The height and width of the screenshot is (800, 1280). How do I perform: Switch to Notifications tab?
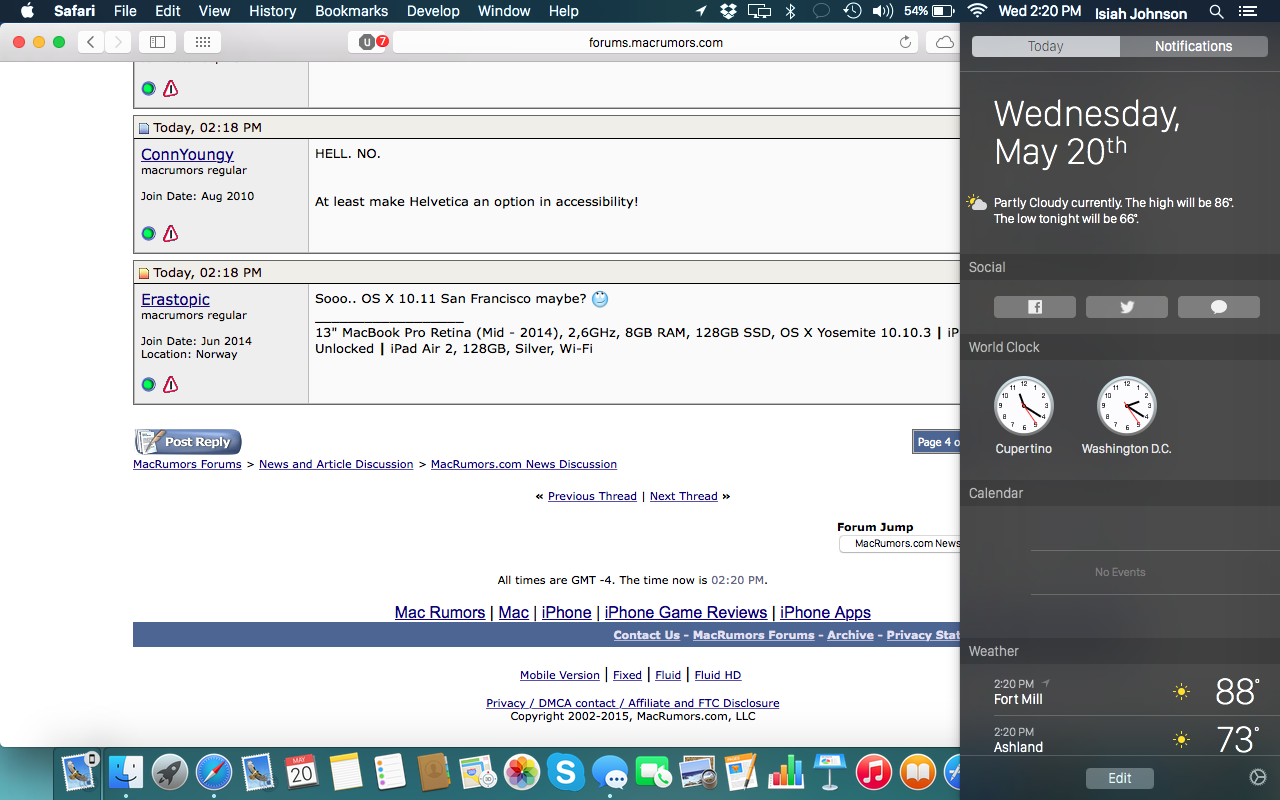(x=1193, y=46)
